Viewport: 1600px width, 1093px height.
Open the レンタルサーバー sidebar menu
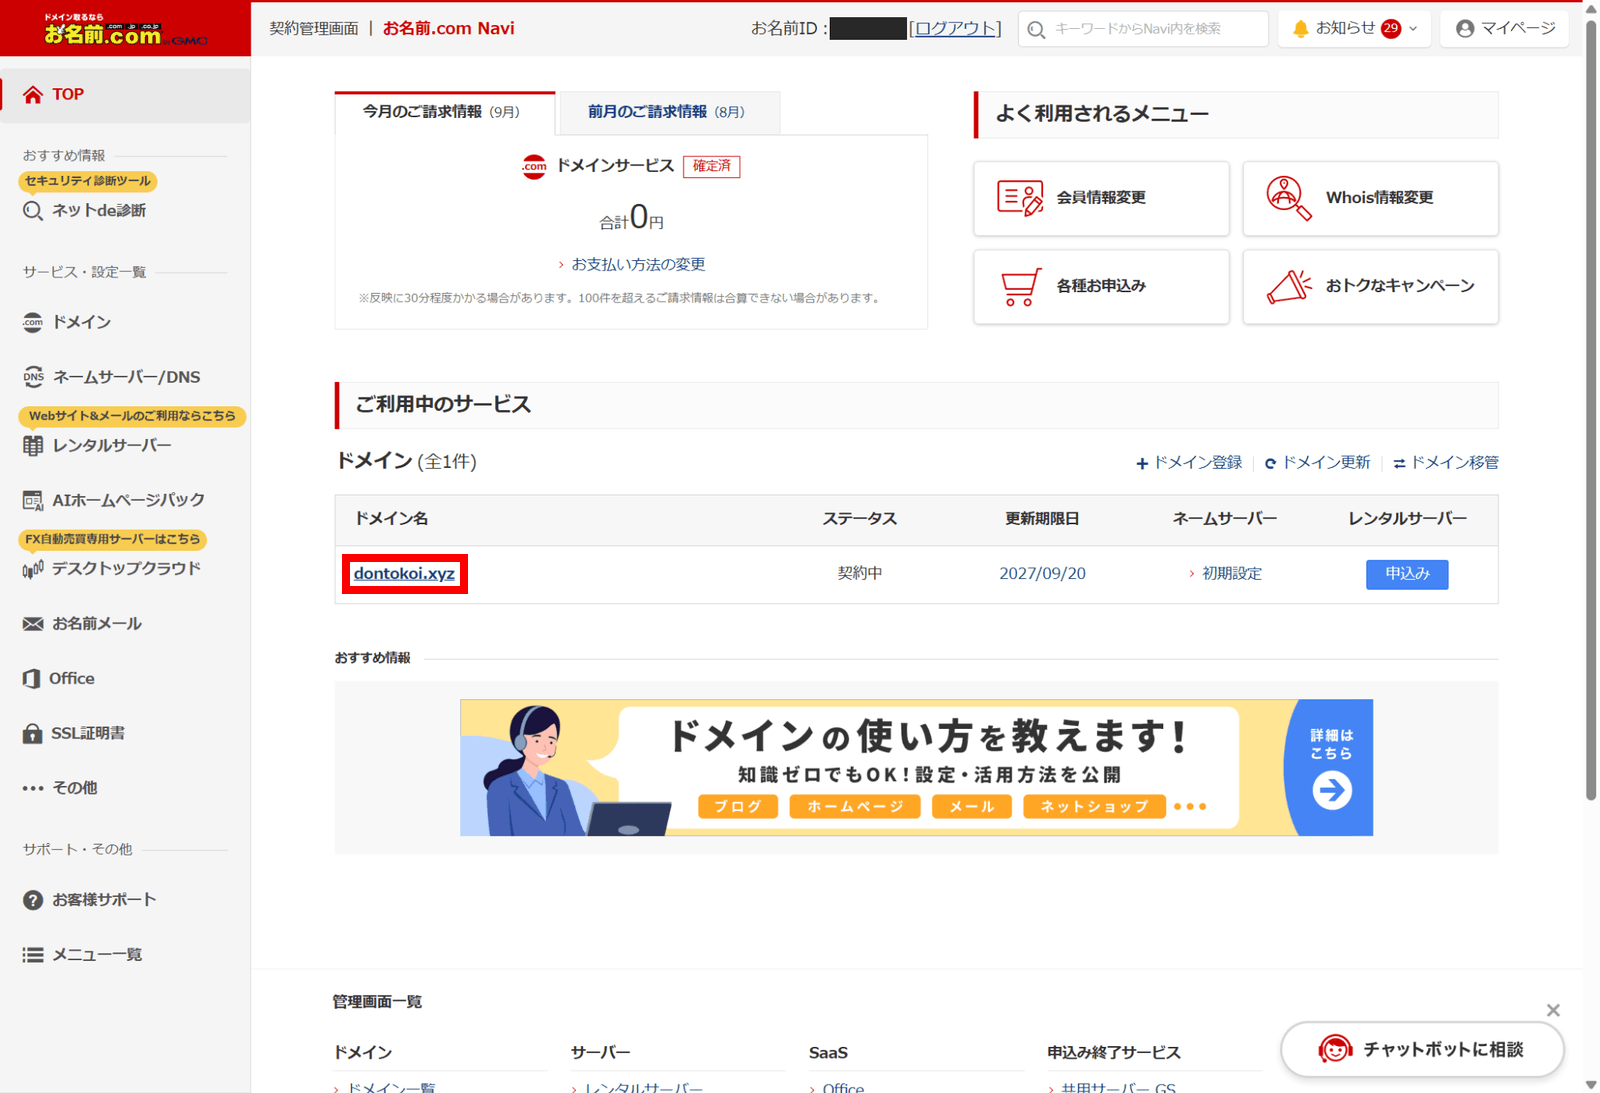pyautogui.click(x=112, y=446)
